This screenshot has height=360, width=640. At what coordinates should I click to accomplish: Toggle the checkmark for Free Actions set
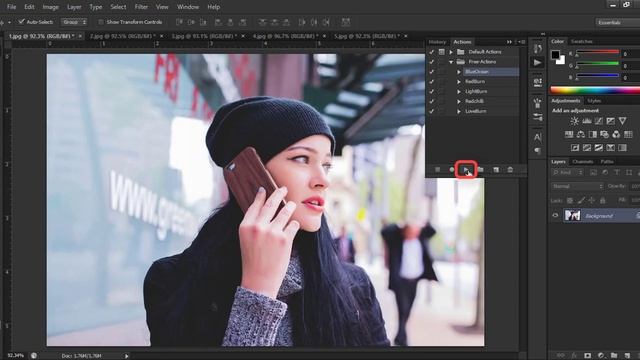[x=431, y=62]
